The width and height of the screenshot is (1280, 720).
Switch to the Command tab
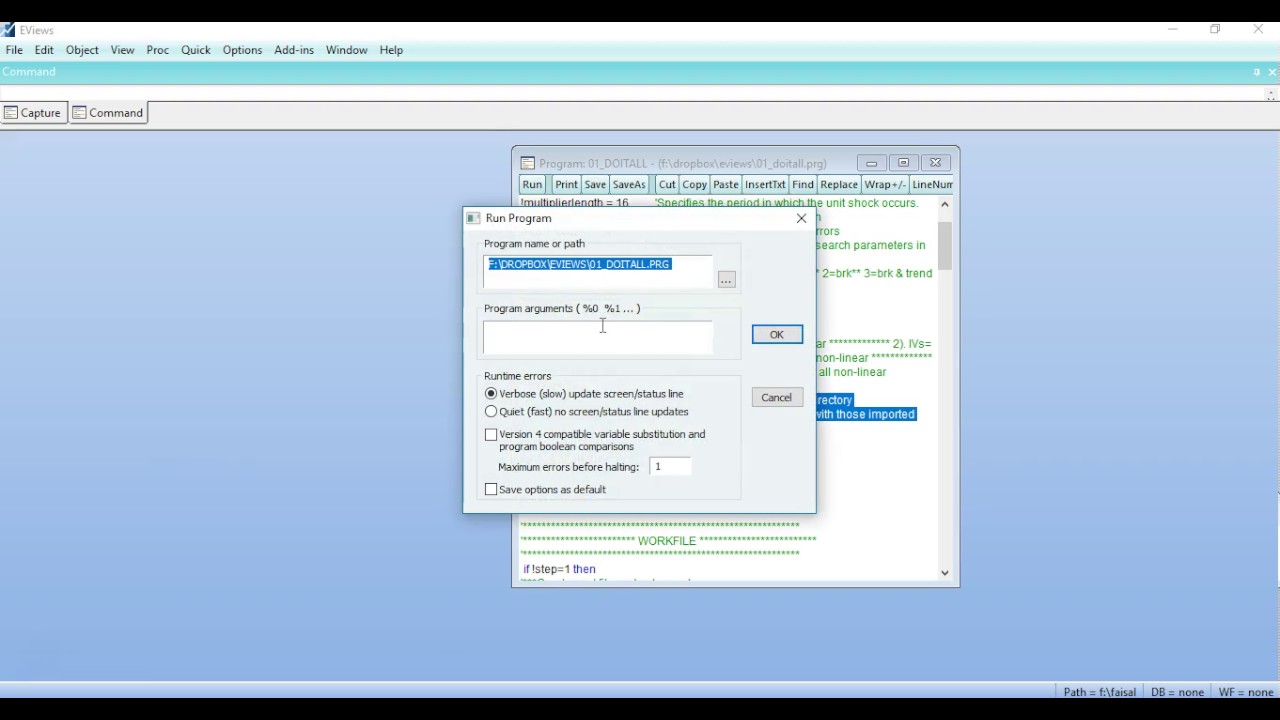point(109,113)
